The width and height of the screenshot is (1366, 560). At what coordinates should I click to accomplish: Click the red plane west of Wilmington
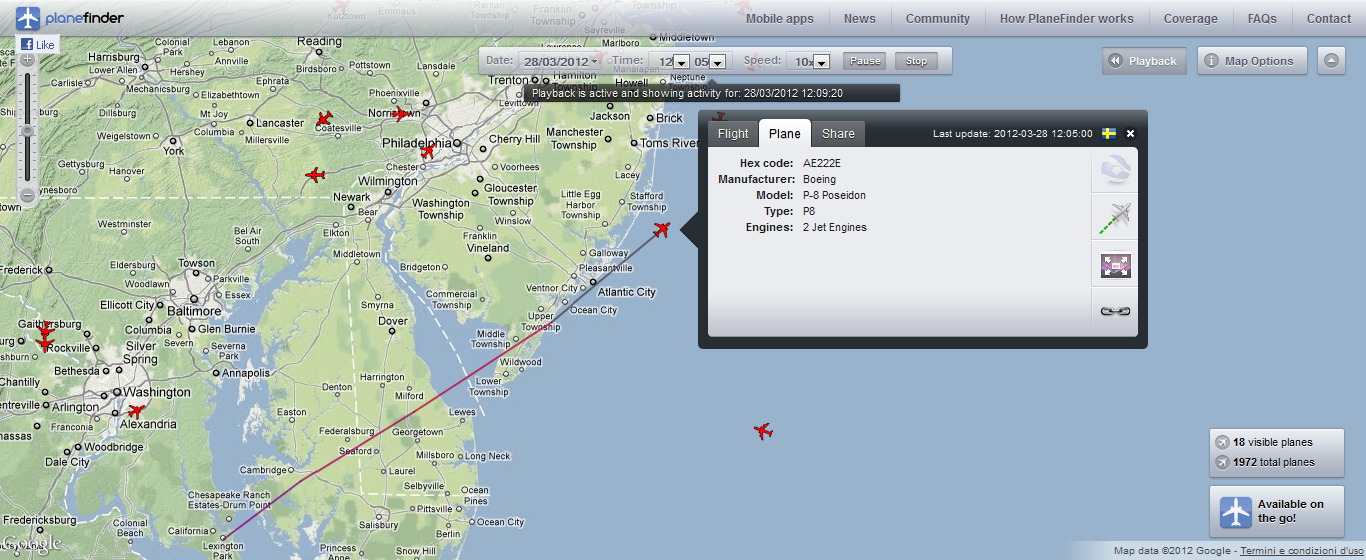coord(315,175)
